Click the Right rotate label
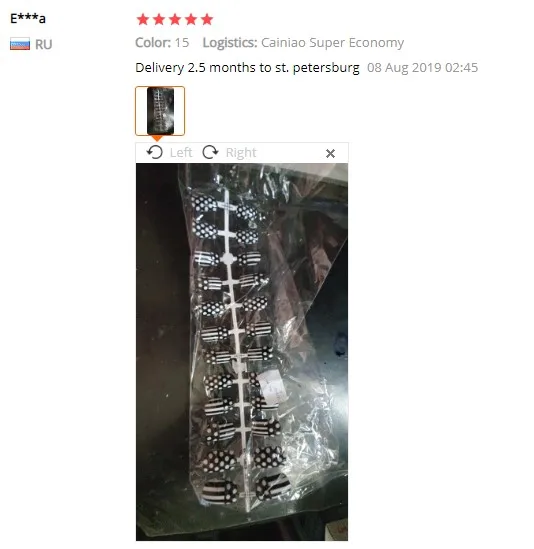This screenshot has width=534, height=549. tap(241, 153)
